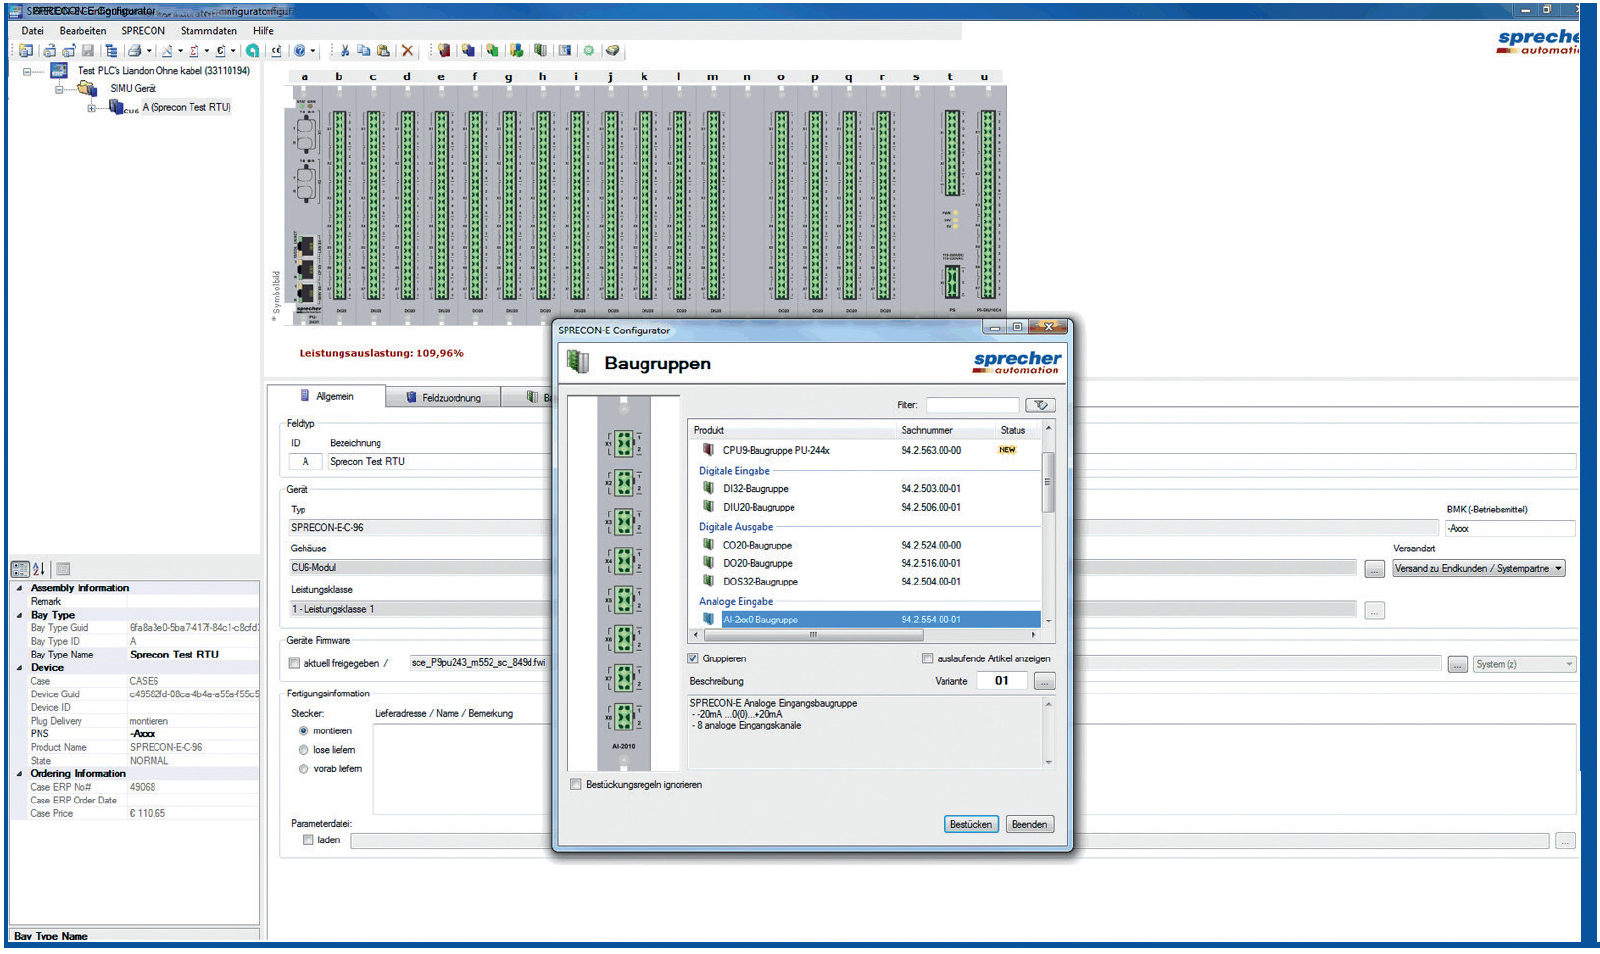Click the floppy disk save icon in toolbar
Screen dimensions: 1600x954
point(88,50)
